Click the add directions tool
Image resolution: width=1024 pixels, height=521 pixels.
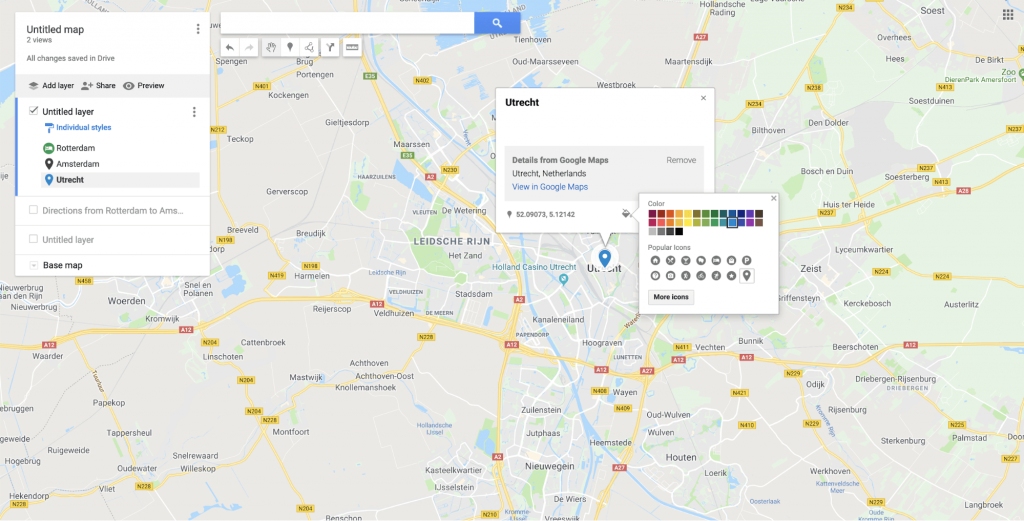coord(330,47)
